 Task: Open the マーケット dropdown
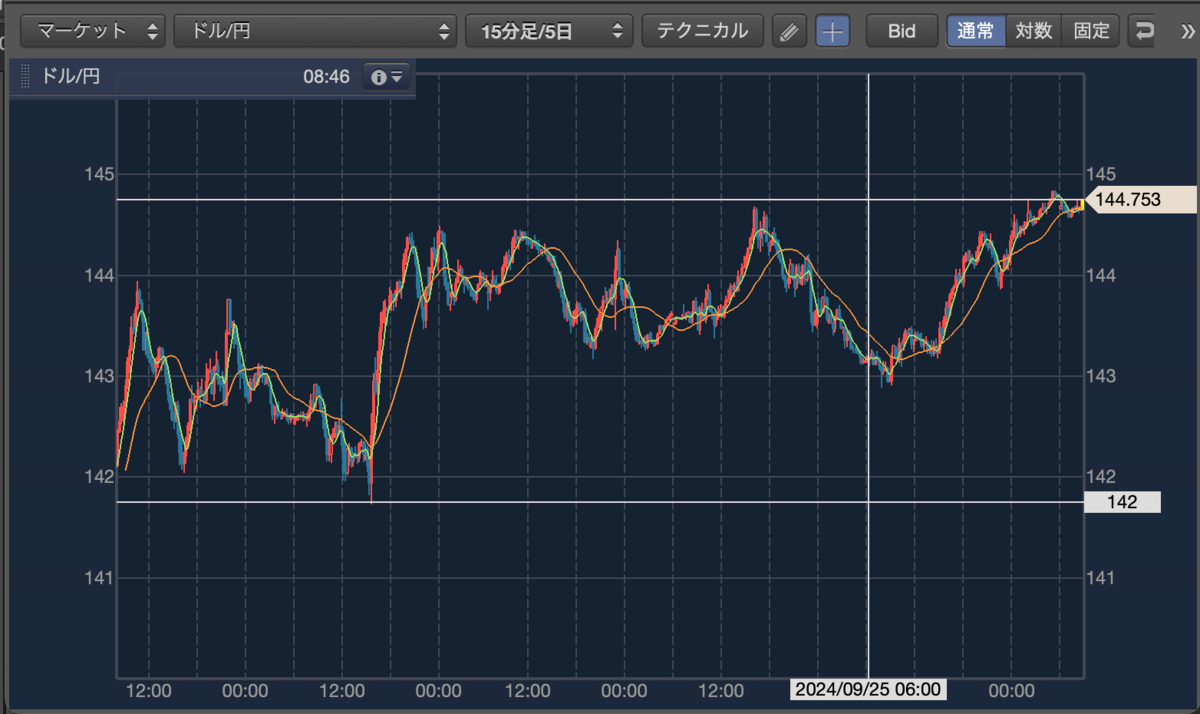tap(93, 31)
